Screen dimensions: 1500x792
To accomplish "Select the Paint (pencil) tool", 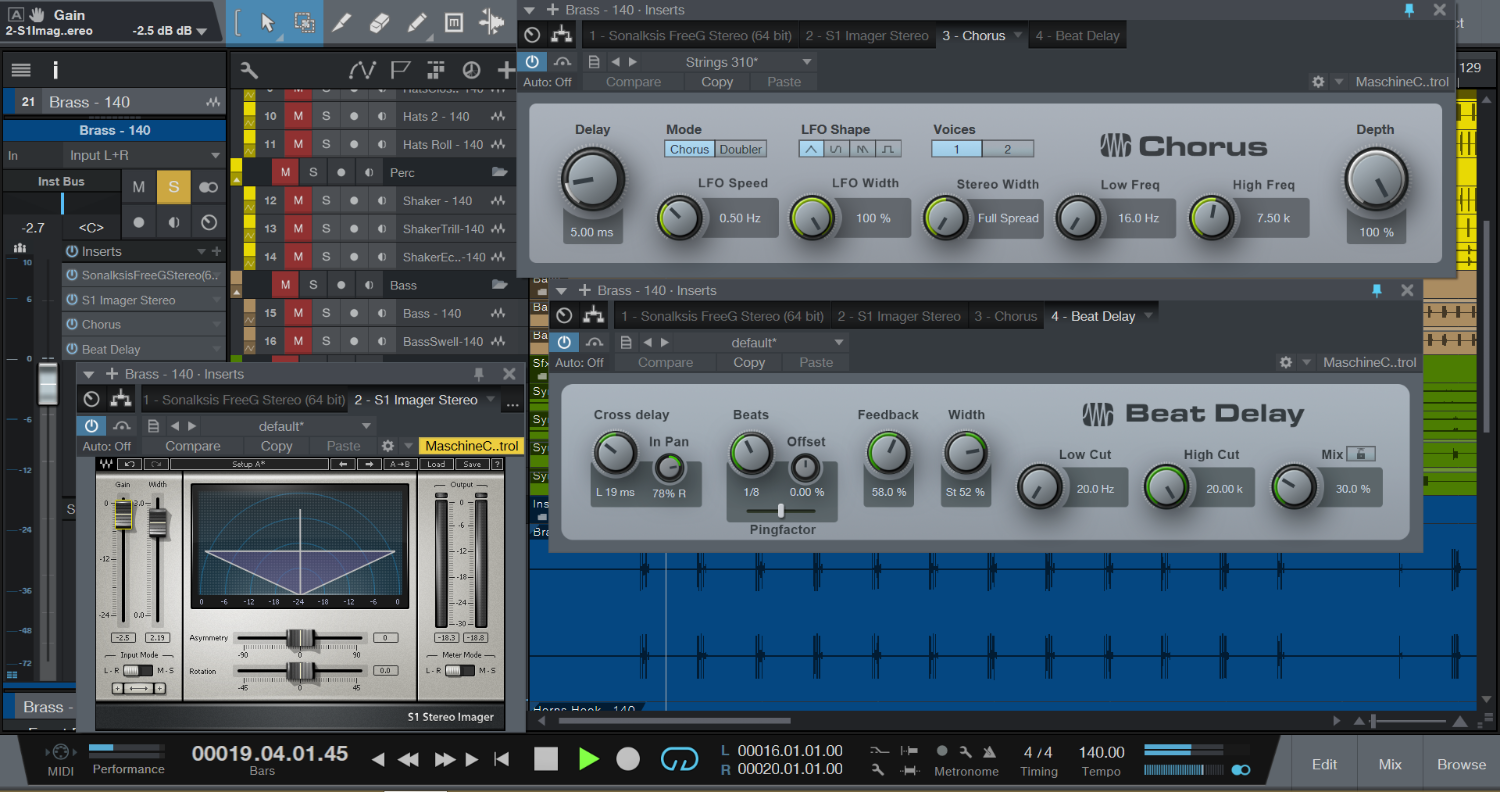I will point(417,23).
